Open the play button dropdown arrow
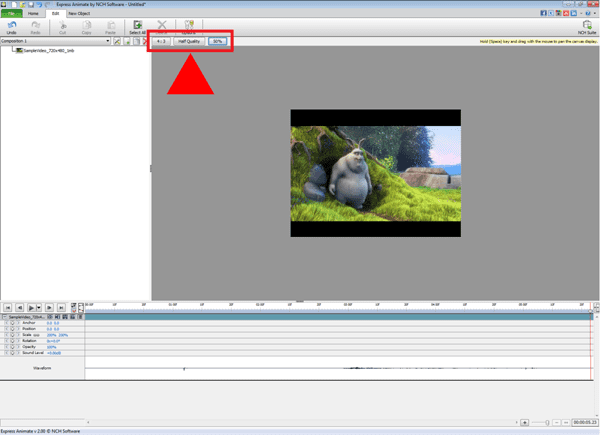This screenshot has height=435, width=600. coord(39,308)
